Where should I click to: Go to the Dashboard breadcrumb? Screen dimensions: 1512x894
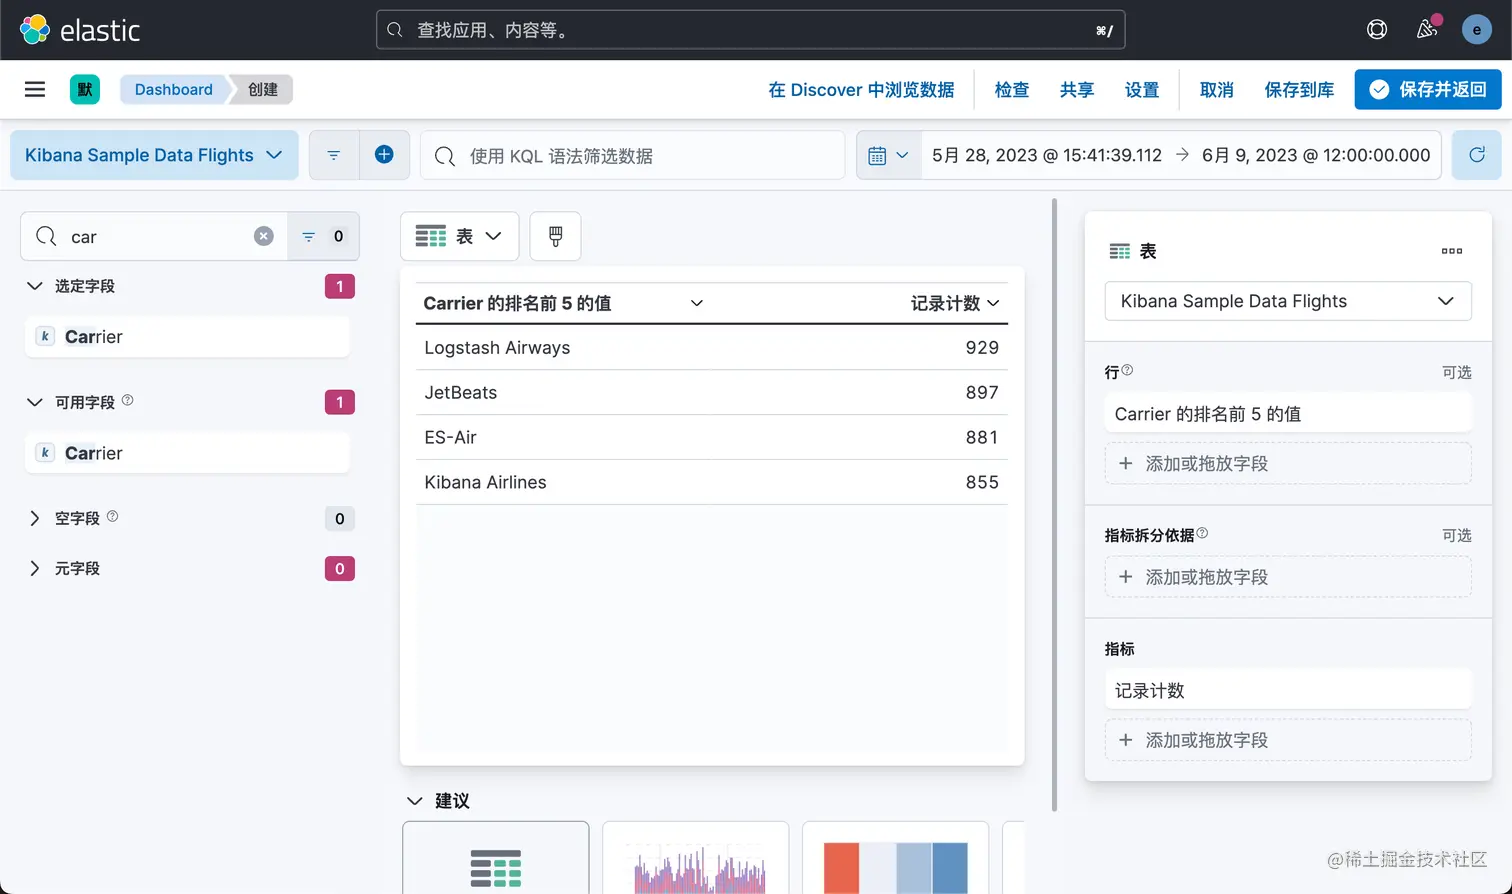pyautogui.click(x=174, y=89)
